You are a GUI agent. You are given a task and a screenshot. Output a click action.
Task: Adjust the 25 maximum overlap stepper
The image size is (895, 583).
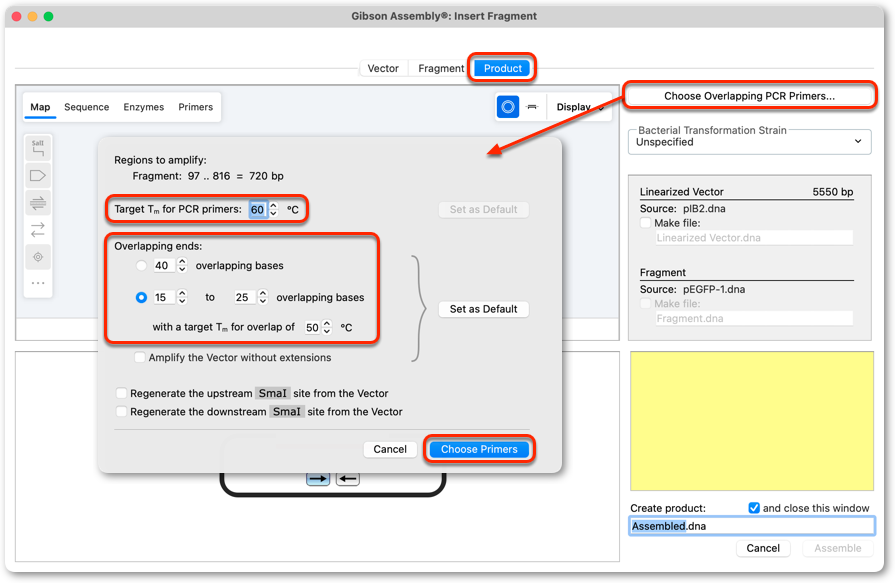point(263,297)
